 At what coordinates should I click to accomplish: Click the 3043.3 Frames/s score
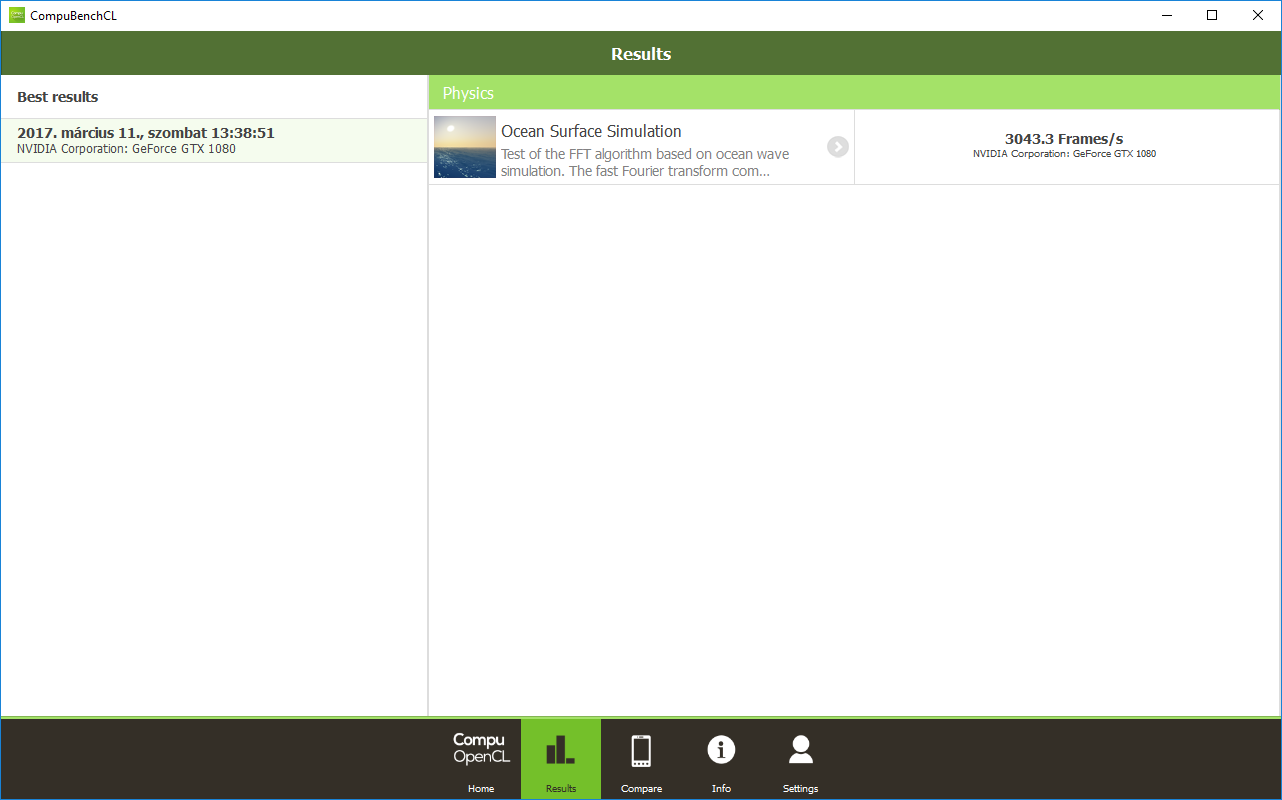tap(1064, 139)
